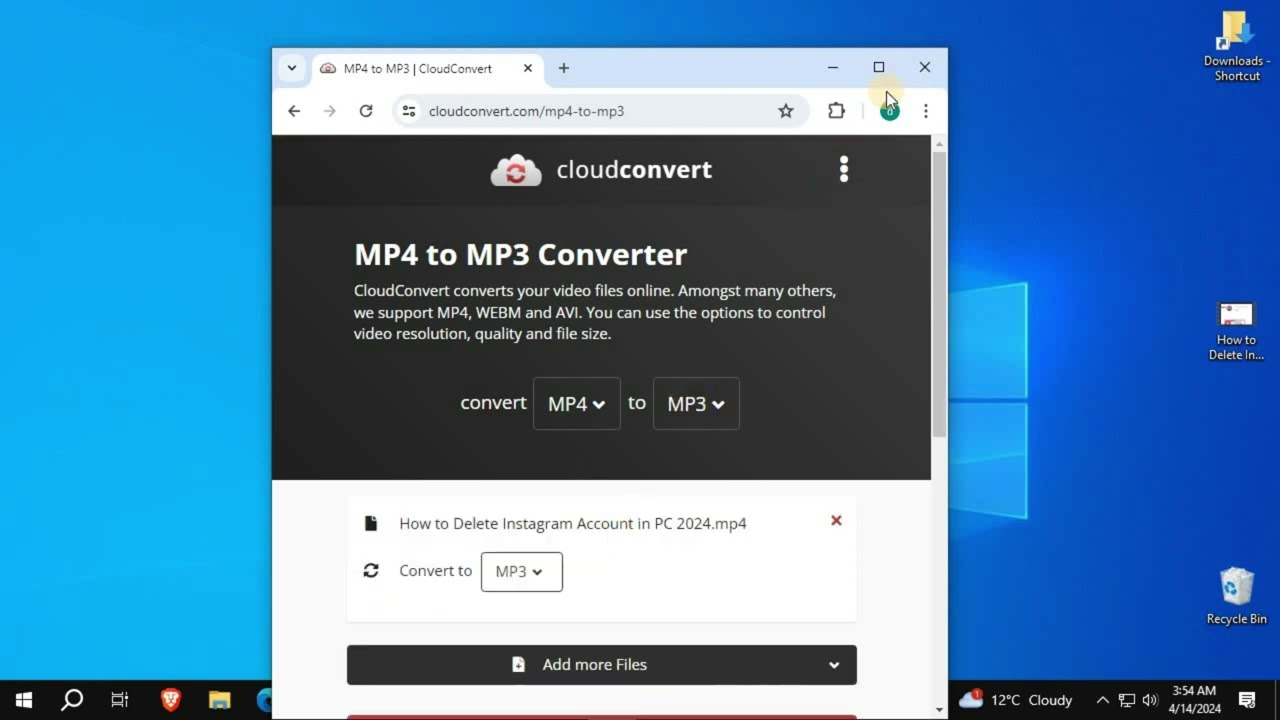Image resolution: width=1280 pixels, height=720 pixels.
Task: Open the Chrome extensions puzzle icon
Action: (x=836, y=111)
